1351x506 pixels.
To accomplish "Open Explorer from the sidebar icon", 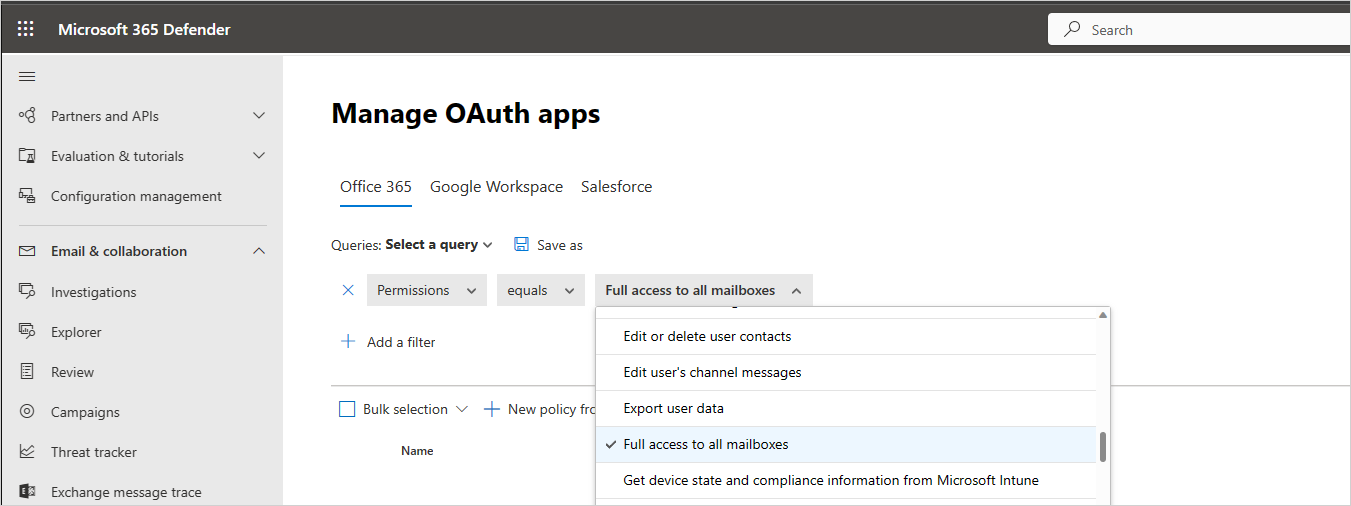I will click(x=28, y=332).
